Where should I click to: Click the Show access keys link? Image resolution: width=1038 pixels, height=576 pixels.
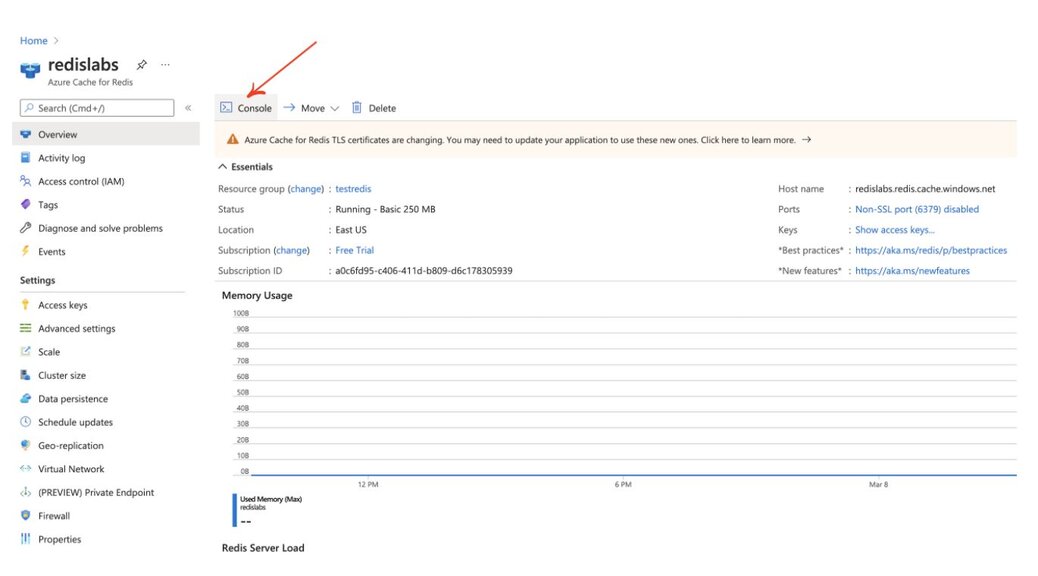point(893,229)
